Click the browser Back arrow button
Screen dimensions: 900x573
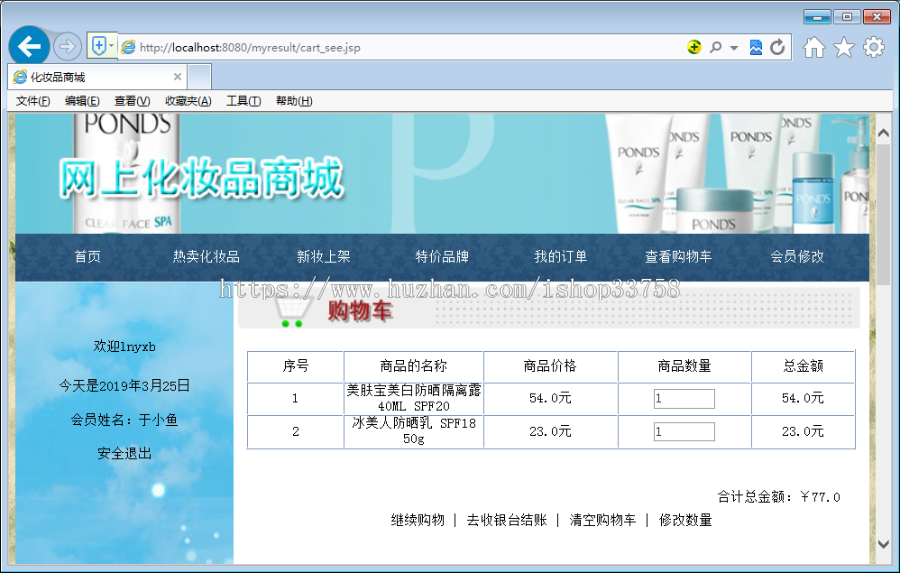point(29,46)
